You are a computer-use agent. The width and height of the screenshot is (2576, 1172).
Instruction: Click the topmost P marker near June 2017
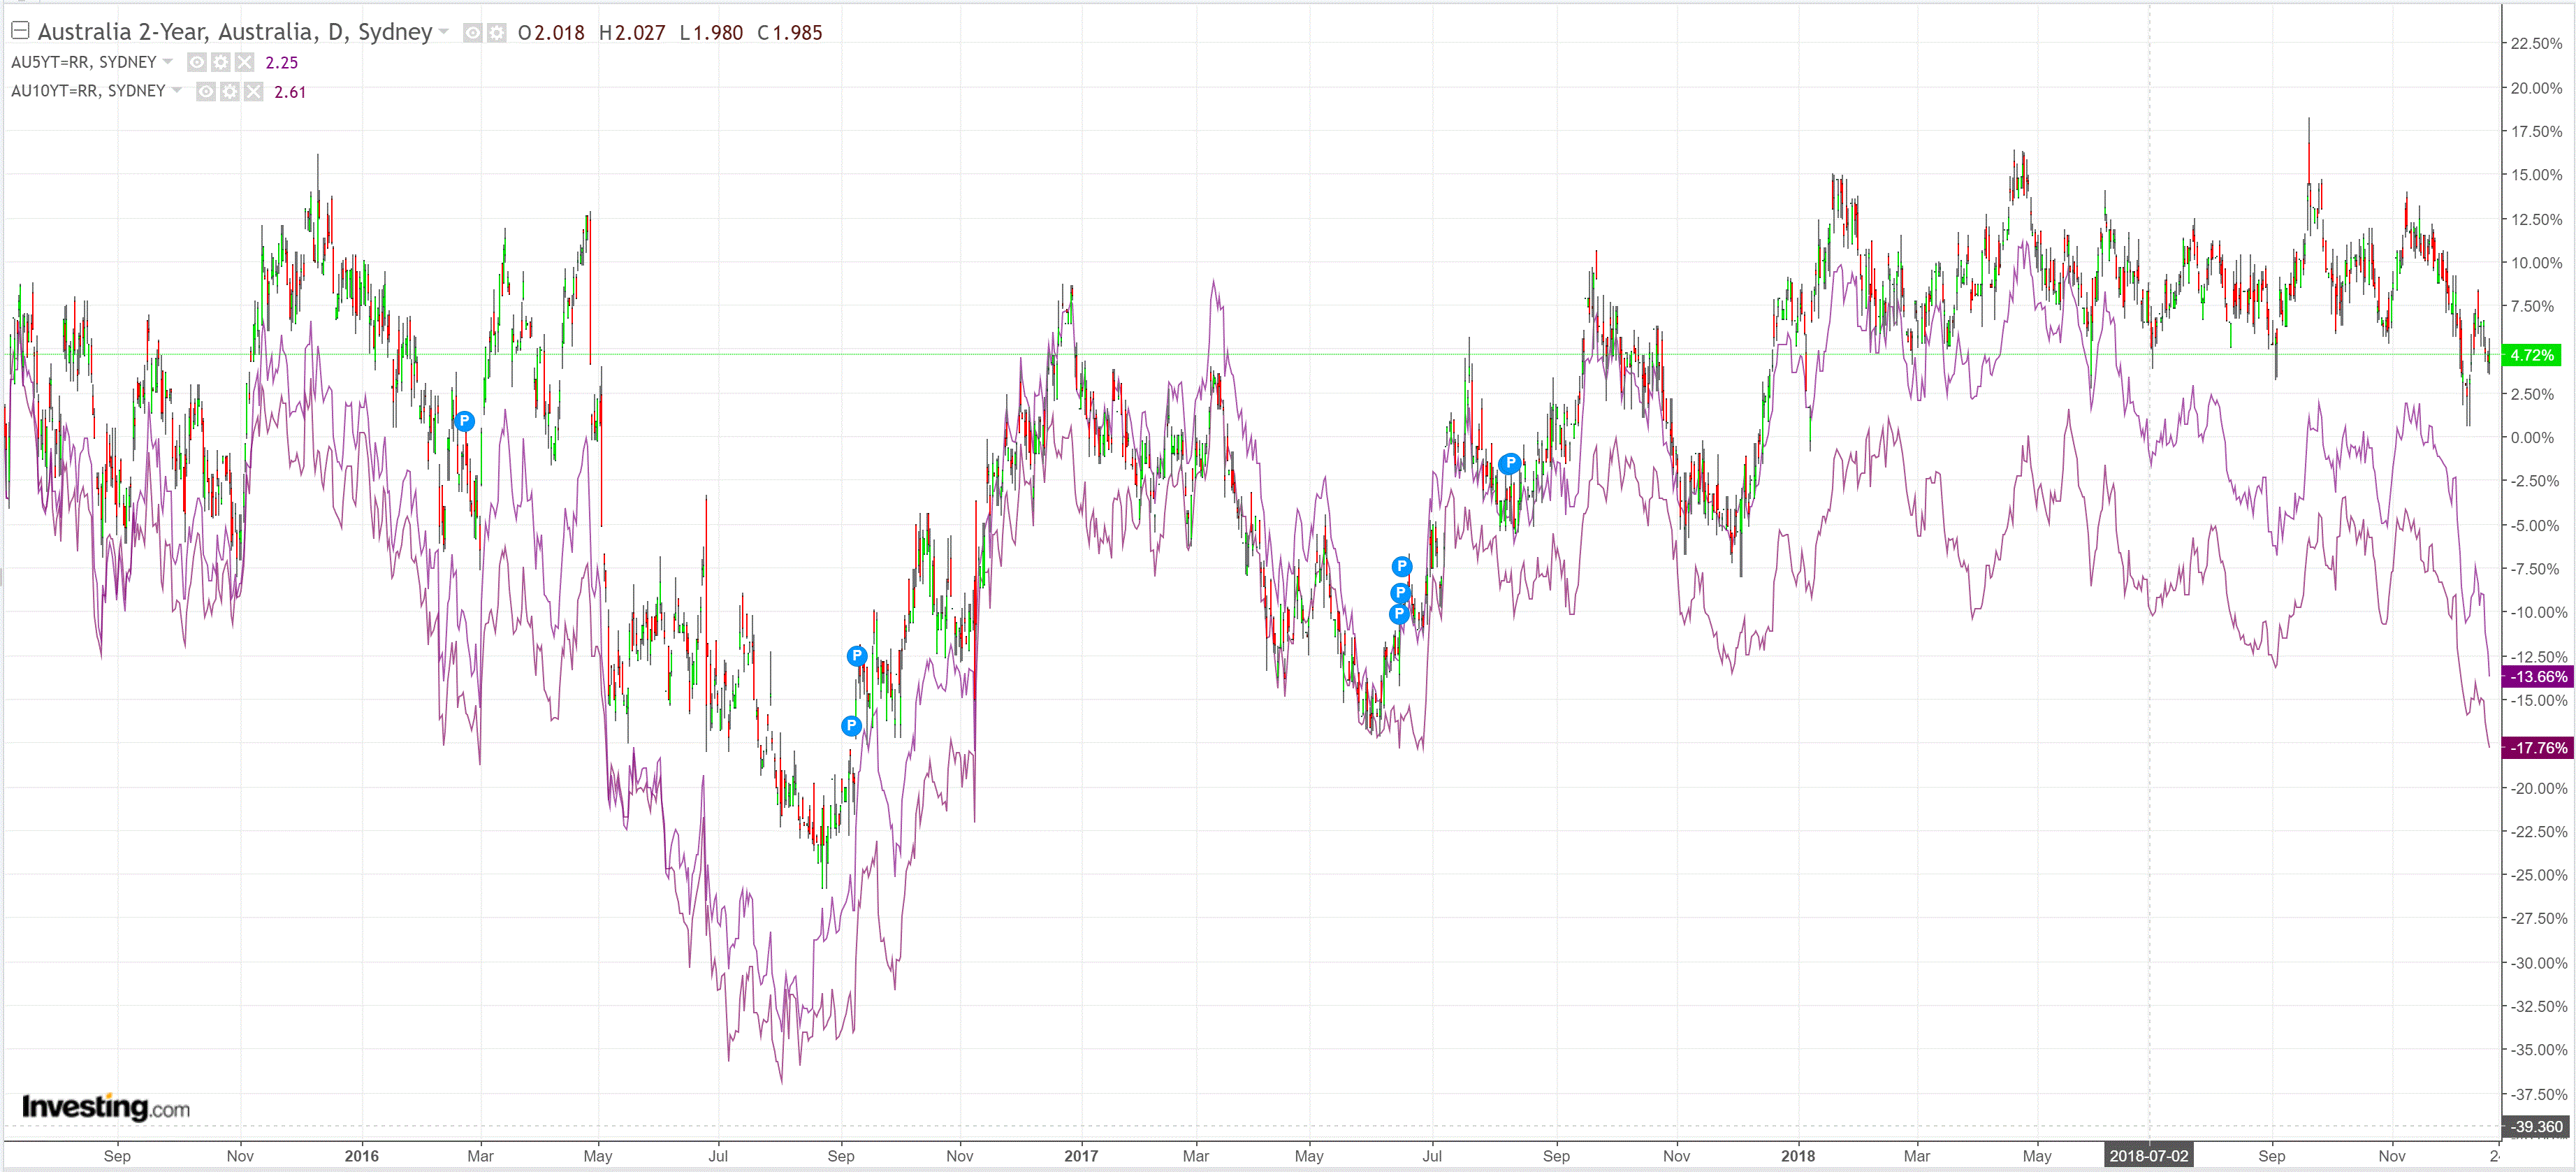click(x=1402, y=567)
